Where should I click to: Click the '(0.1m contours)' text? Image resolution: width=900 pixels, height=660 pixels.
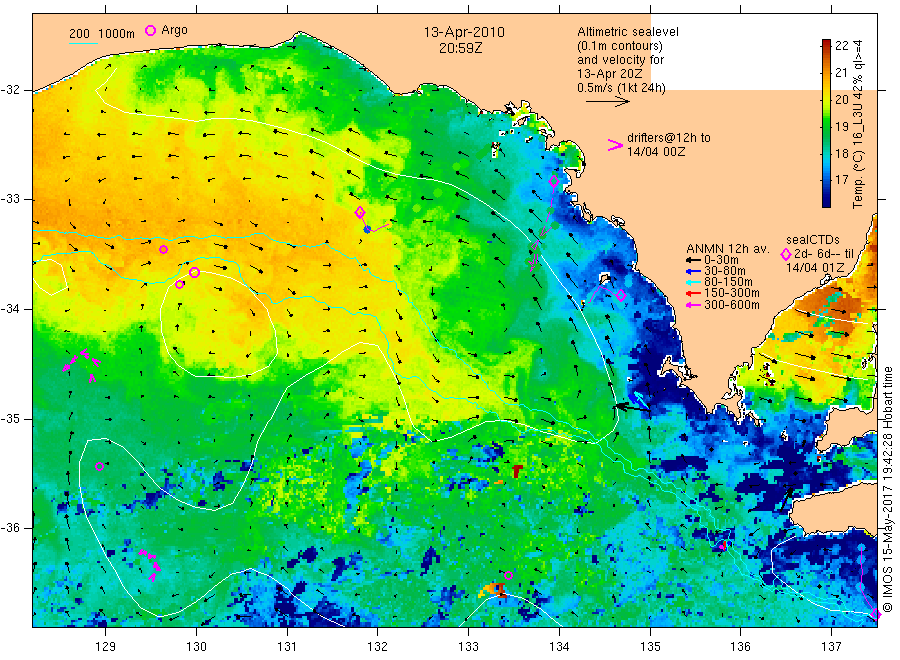(x=620, y=46)
